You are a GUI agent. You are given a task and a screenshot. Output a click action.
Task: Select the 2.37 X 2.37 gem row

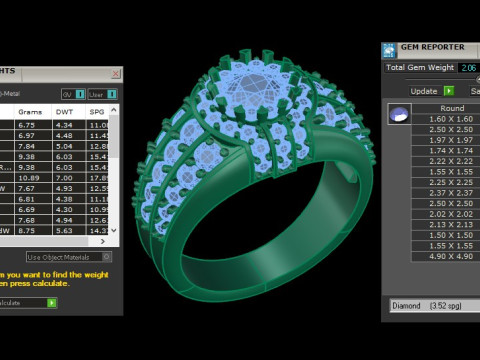(446, 193)
